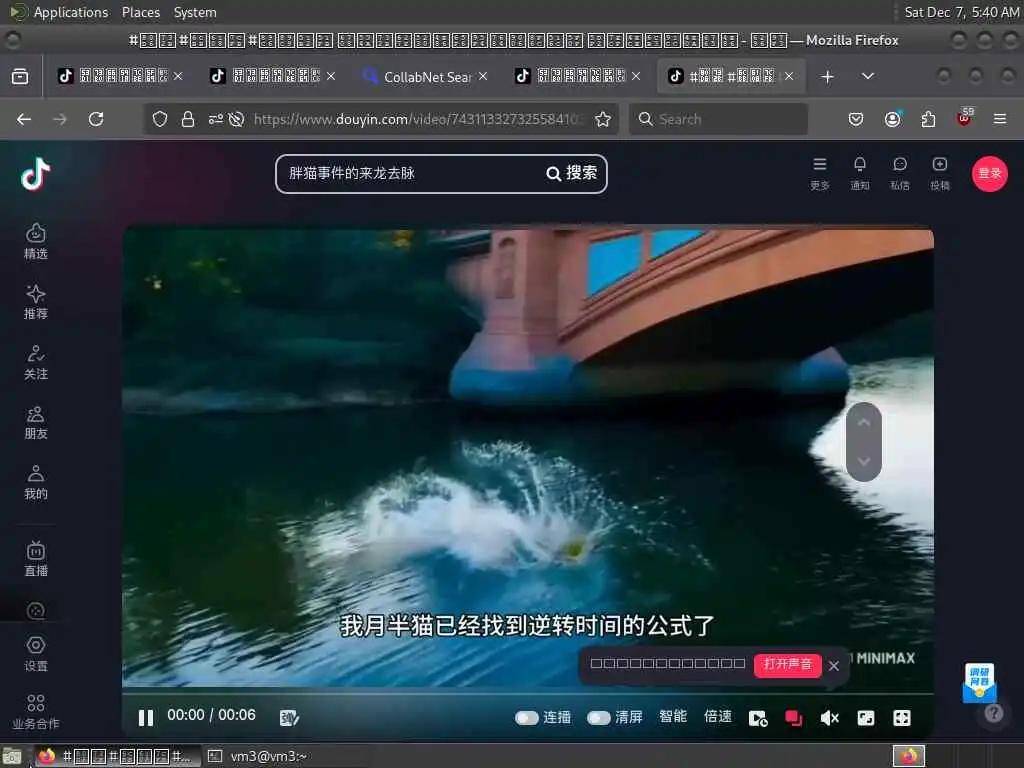Click the survey envelope floating icon
Image resolution: width=1024 pixels, height=768 pixels.
pos(979,682)
